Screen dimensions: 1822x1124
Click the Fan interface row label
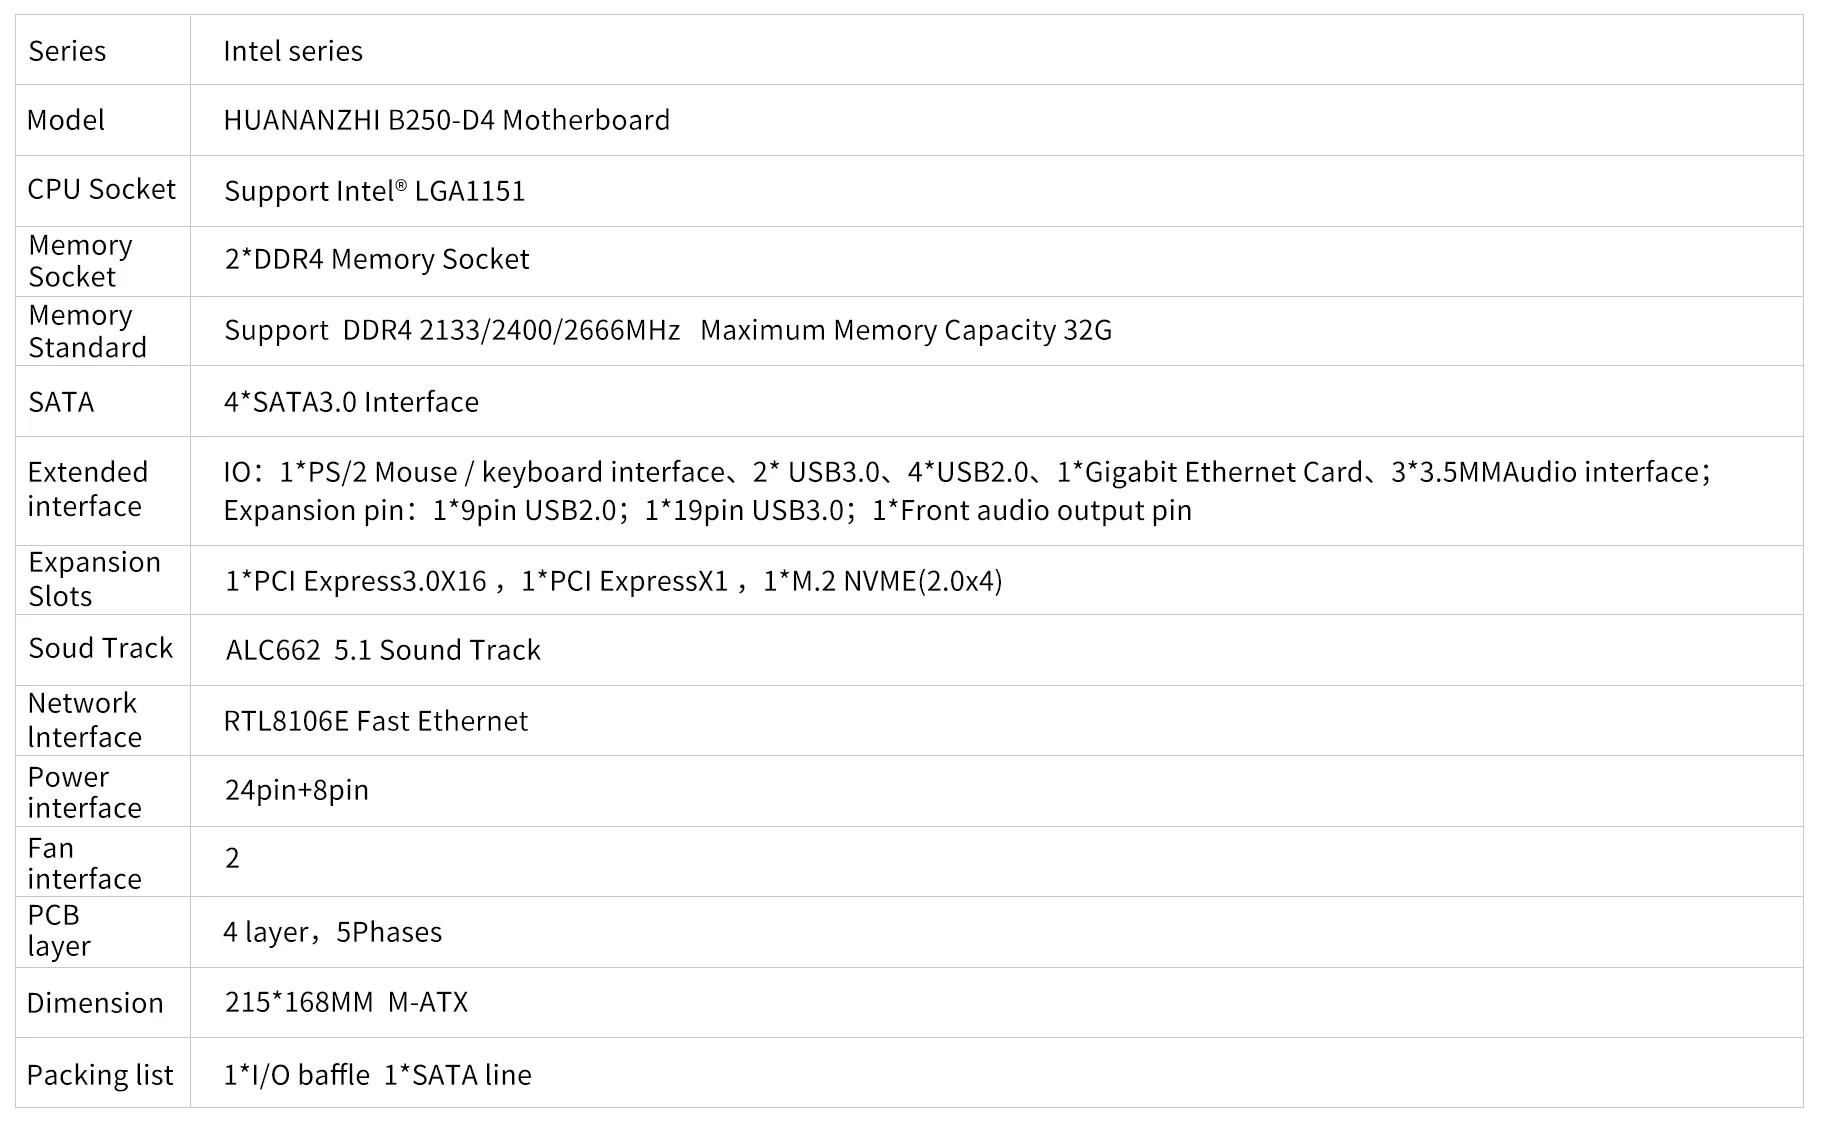pyautogui.click(x=84, y=863)
